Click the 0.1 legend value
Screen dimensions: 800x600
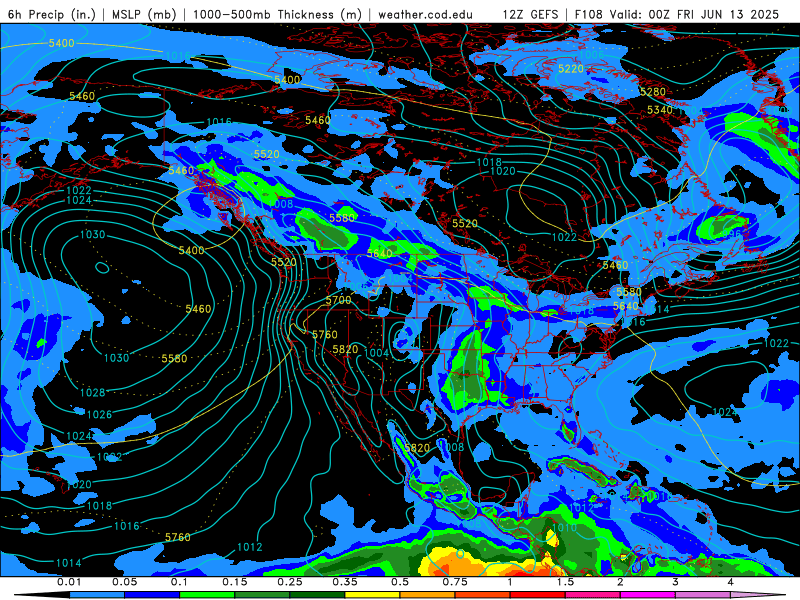coord(179,582)
